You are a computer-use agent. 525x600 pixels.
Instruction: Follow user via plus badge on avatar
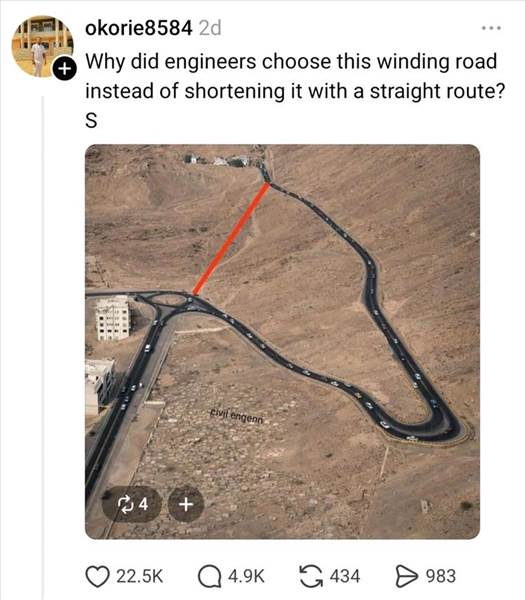[64, 69]
